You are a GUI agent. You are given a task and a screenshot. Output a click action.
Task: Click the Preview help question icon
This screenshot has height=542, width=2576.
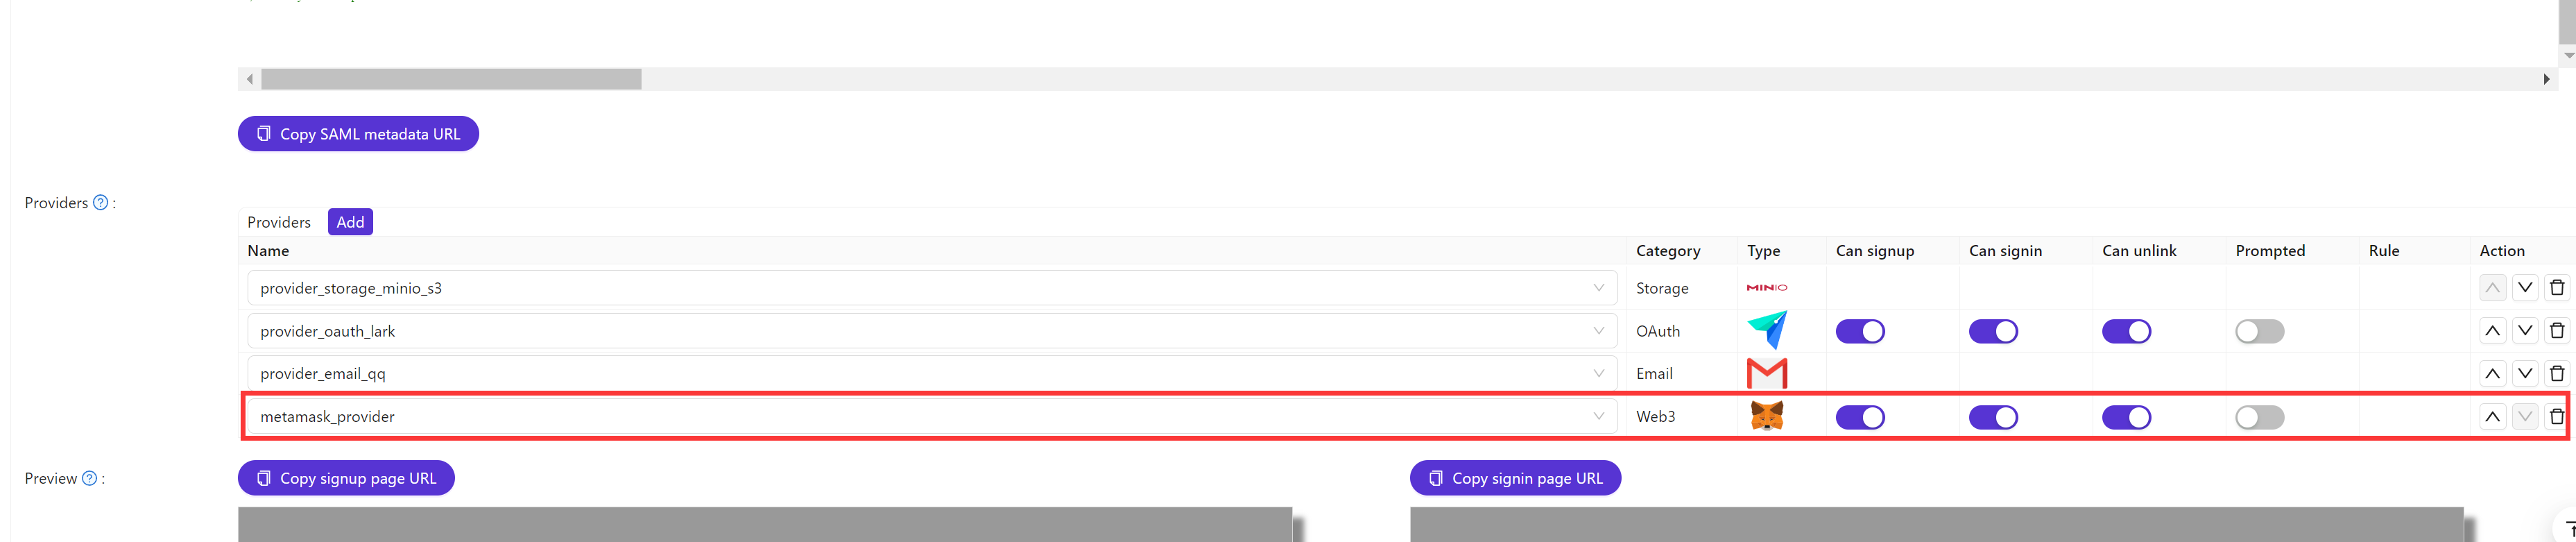point(89,479)
